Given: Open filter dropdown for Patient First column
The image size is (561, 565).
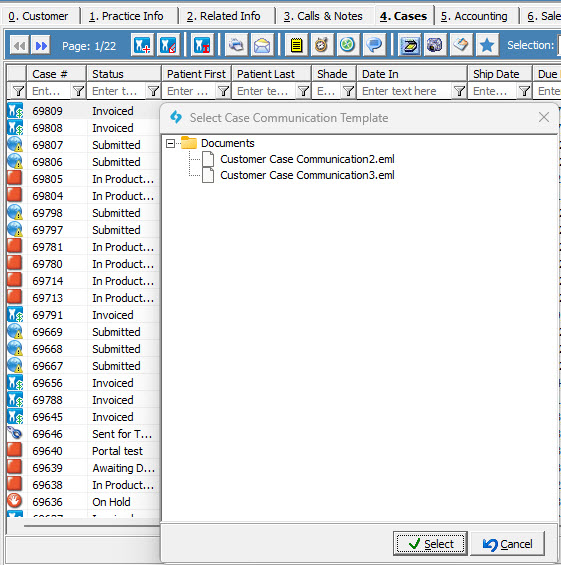Looking at the screenshot, I should [x=223, y=91].
